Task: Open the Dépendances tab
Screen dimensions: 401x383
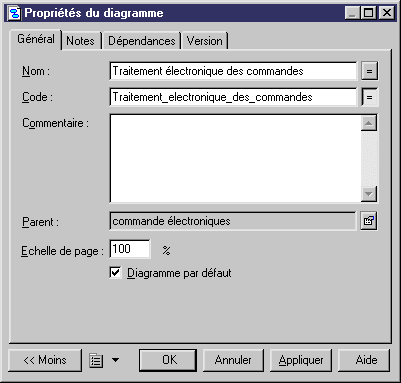Action: click(141, 41)
